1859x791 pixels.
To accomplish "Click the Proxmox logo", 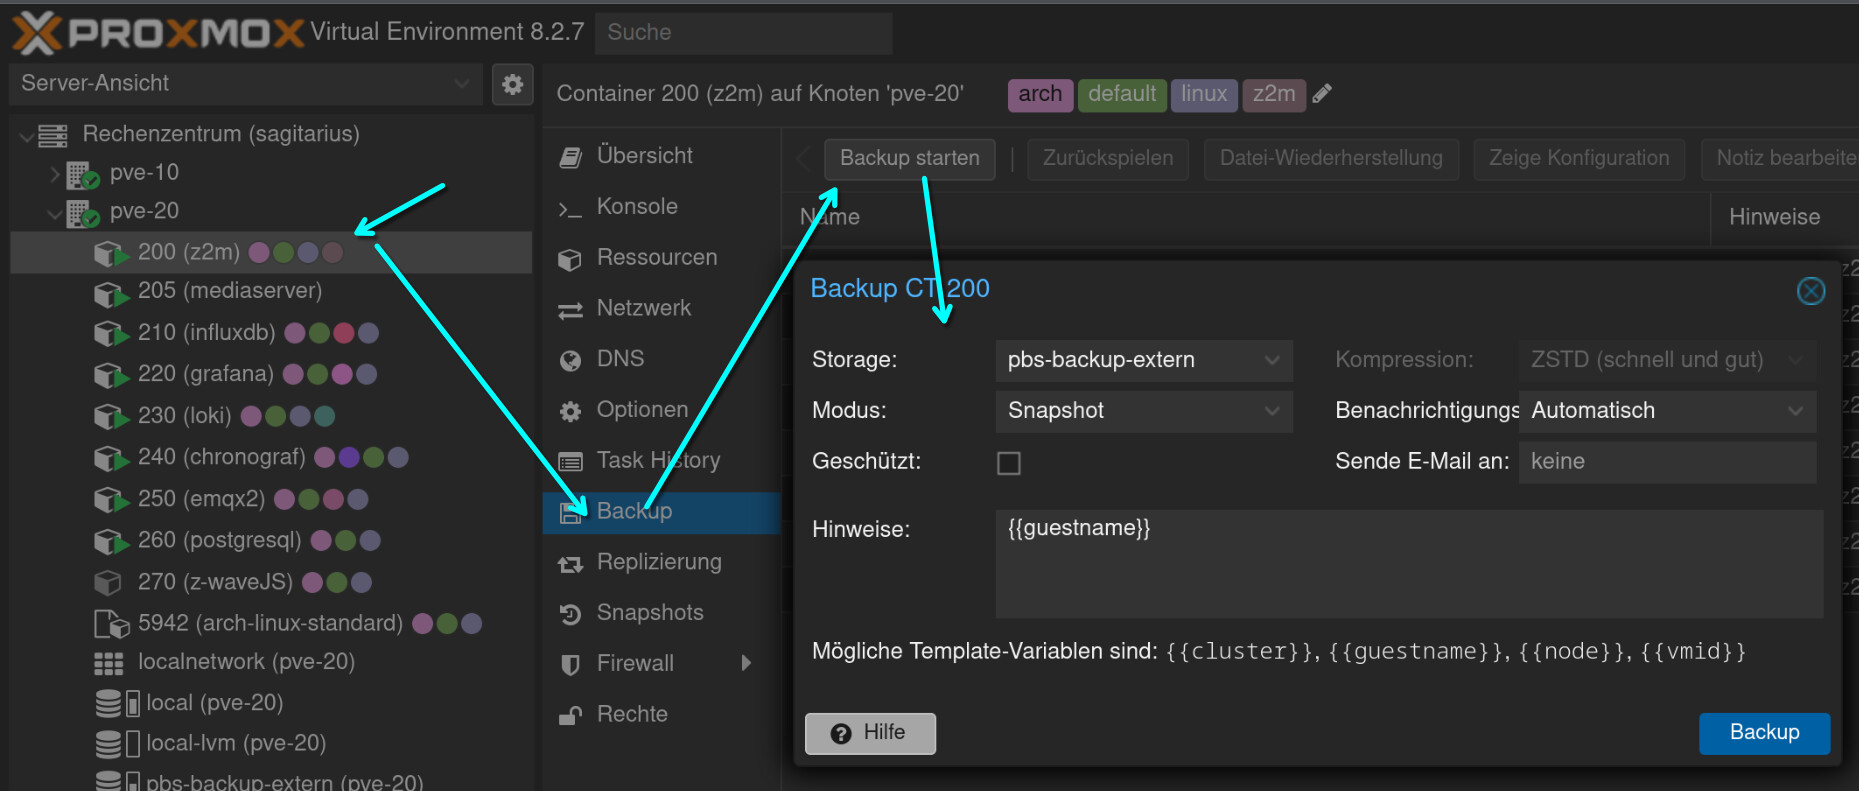I will tap(157, 32).
